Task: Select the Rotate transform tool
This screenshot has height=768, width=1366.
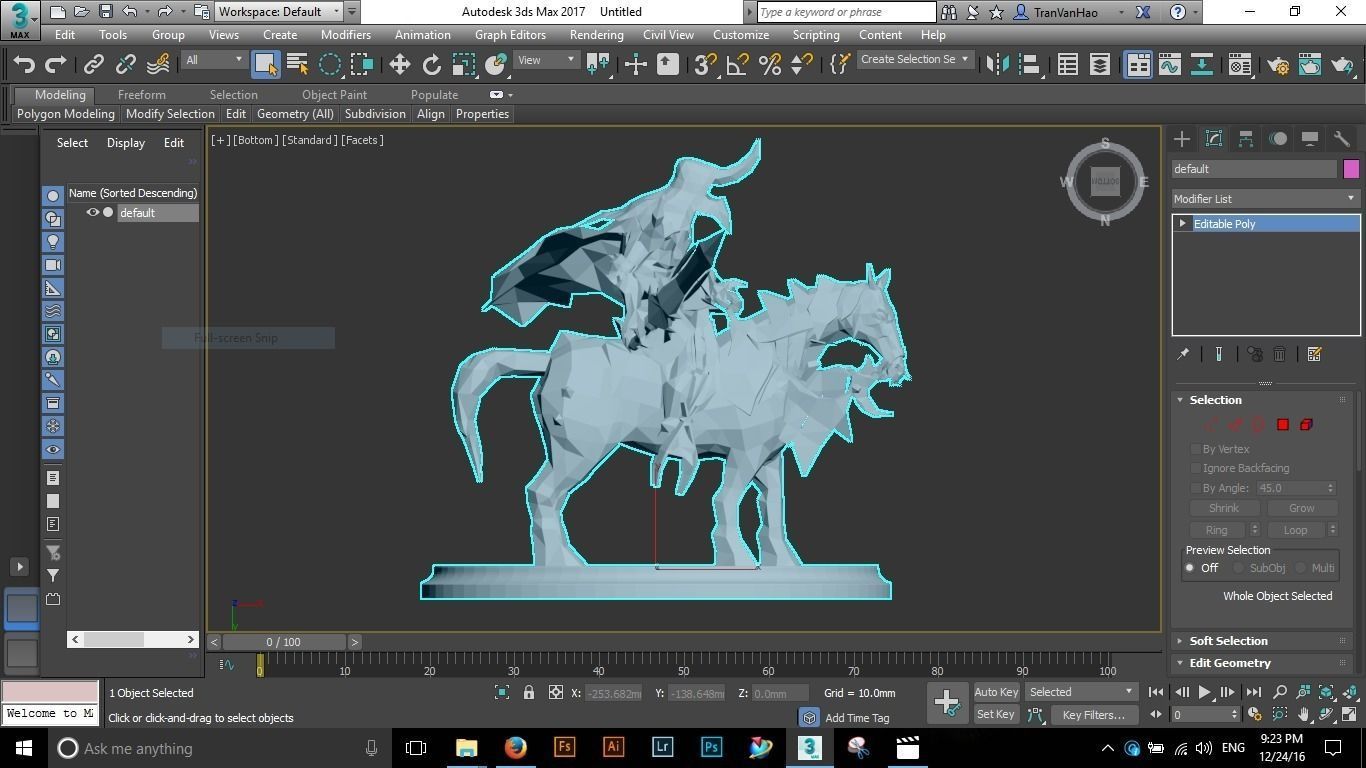Action: [432, 65]
